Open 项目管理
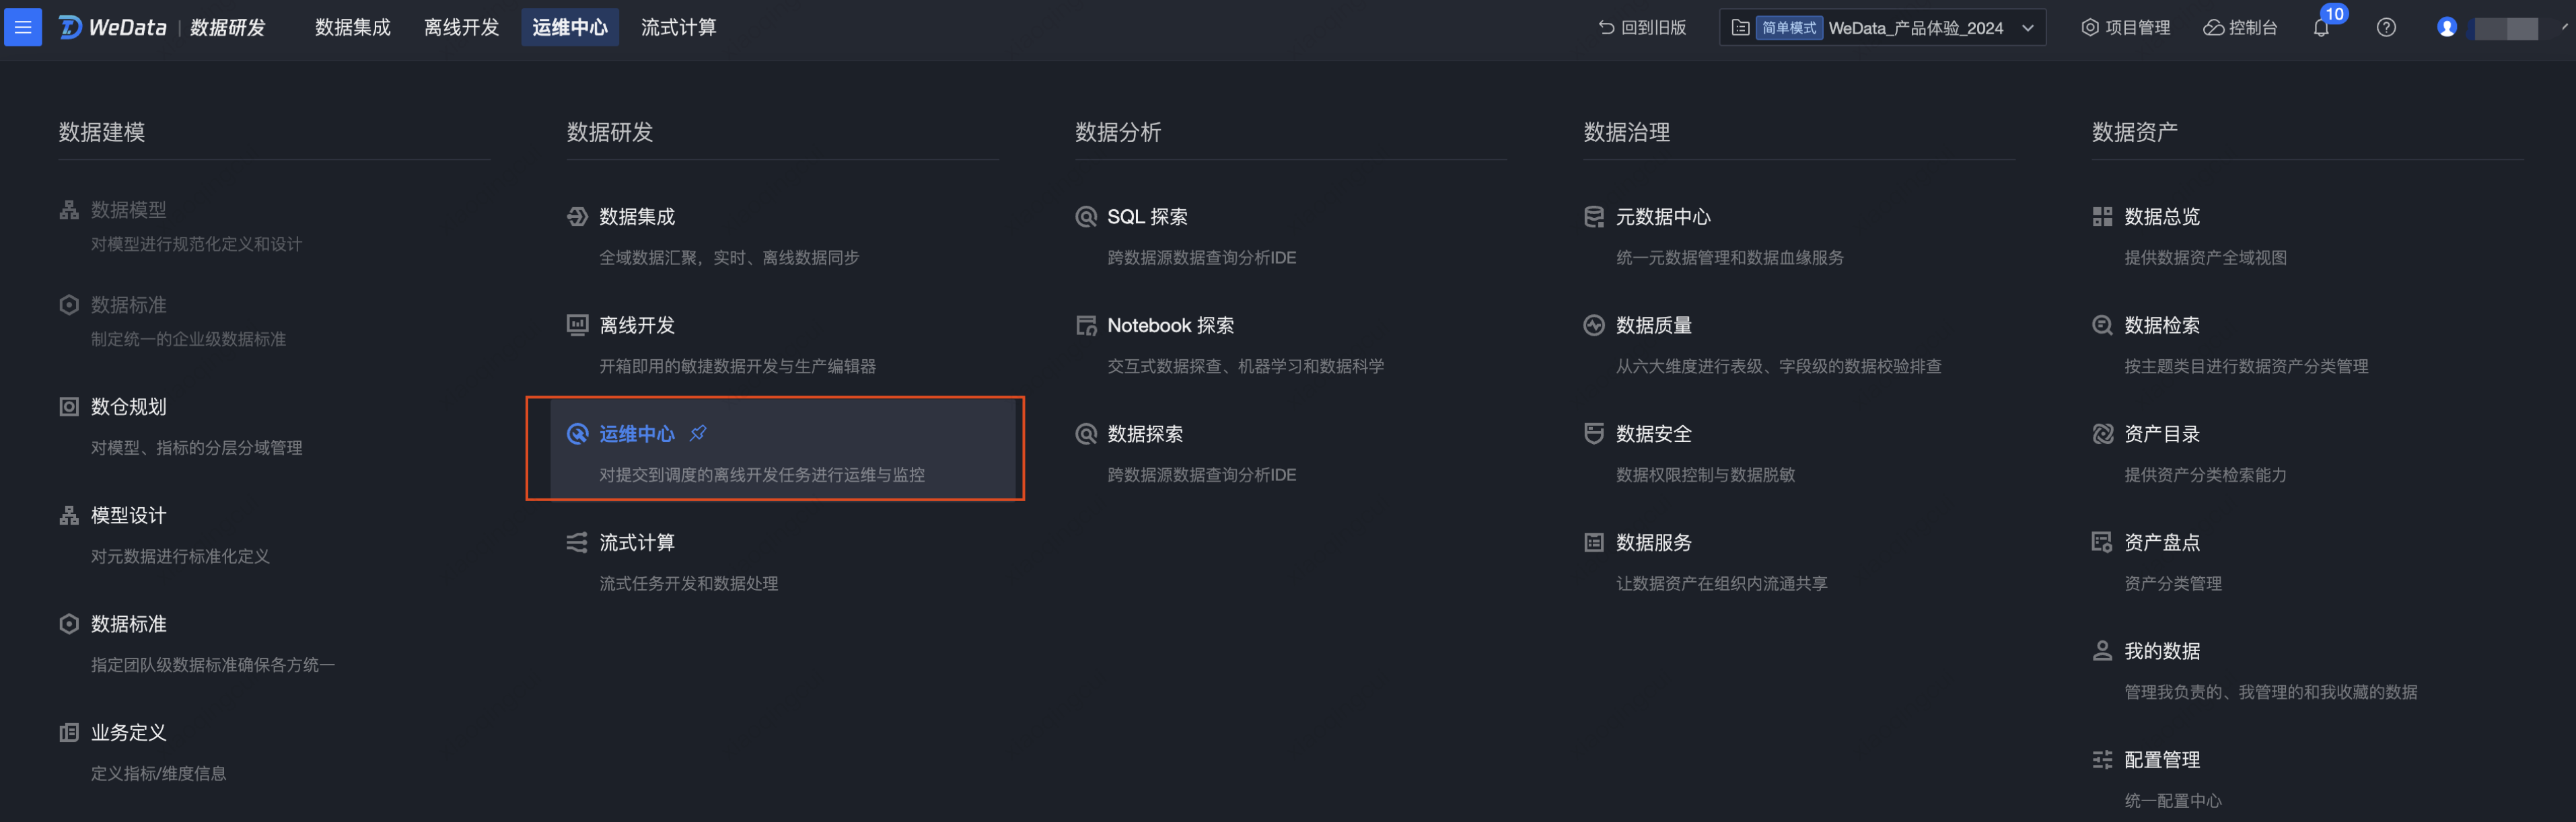 coord(2126,28)
